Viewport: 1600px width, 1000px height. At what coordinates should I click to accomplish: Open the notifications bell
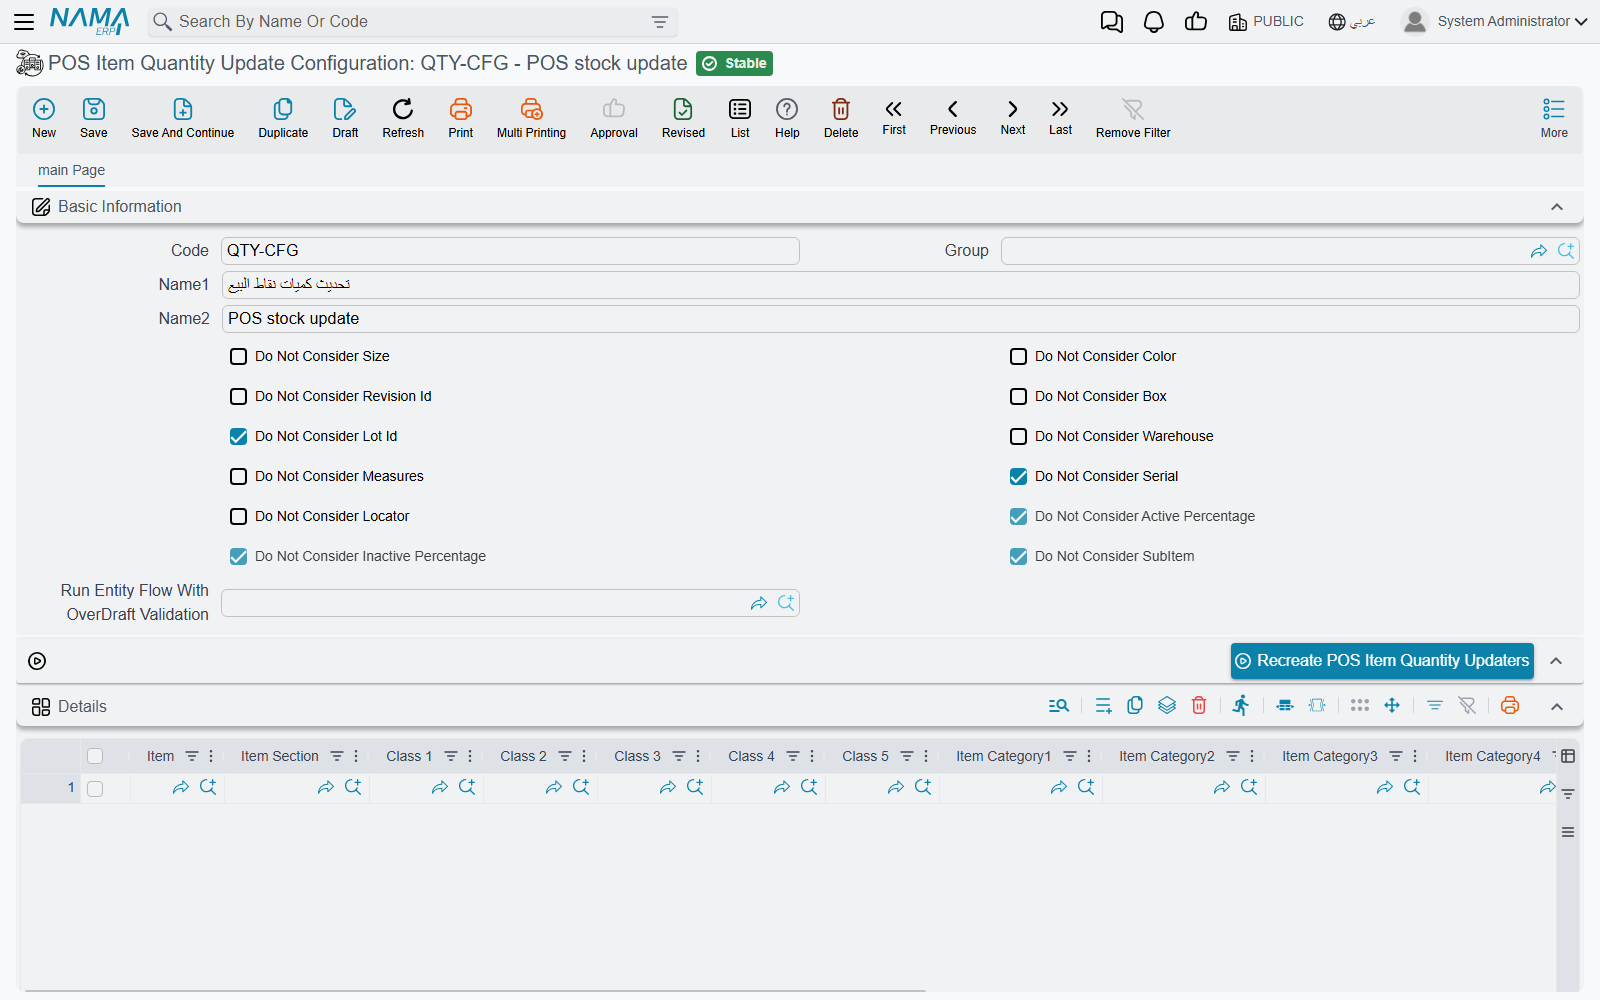1154,22
